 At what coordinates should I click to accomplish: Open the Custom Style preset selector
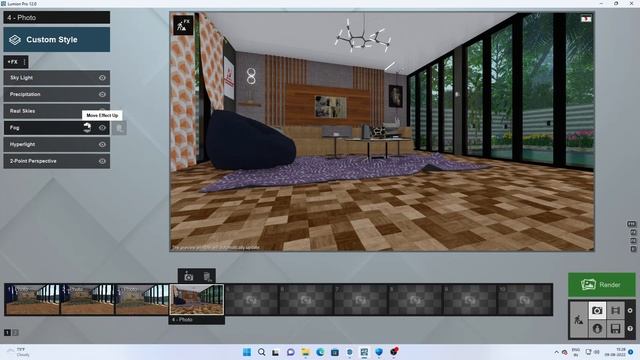click(57, 40)
